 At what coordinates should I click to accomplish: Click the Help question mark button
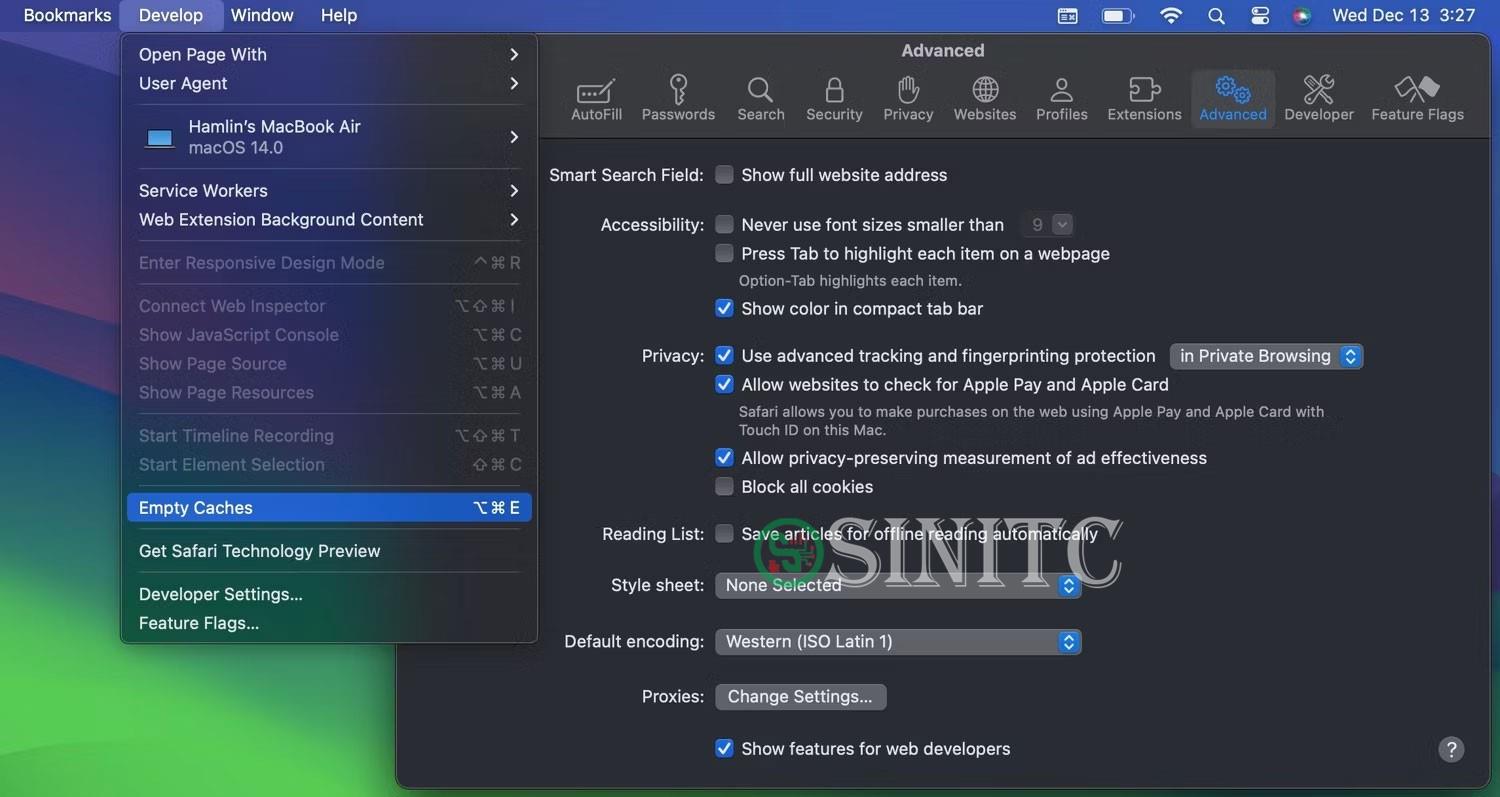pos(1451,749)
